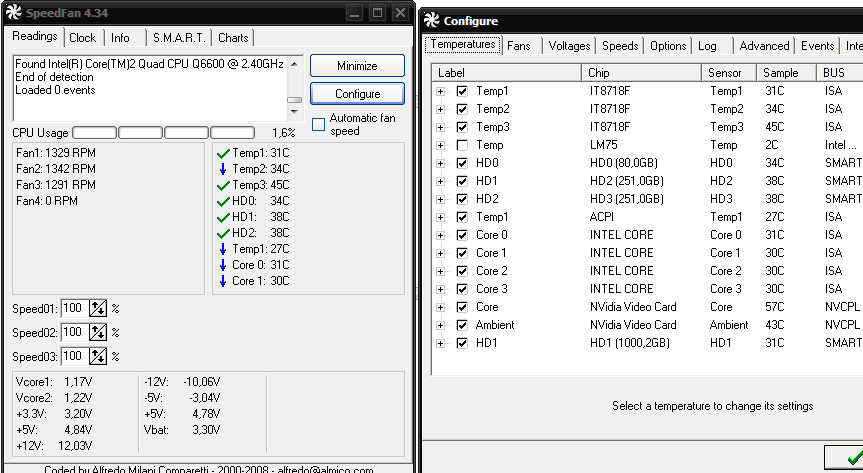Open the Advanced tab in Configure
The image size is (863, 473).
click(x=764, y=46)
